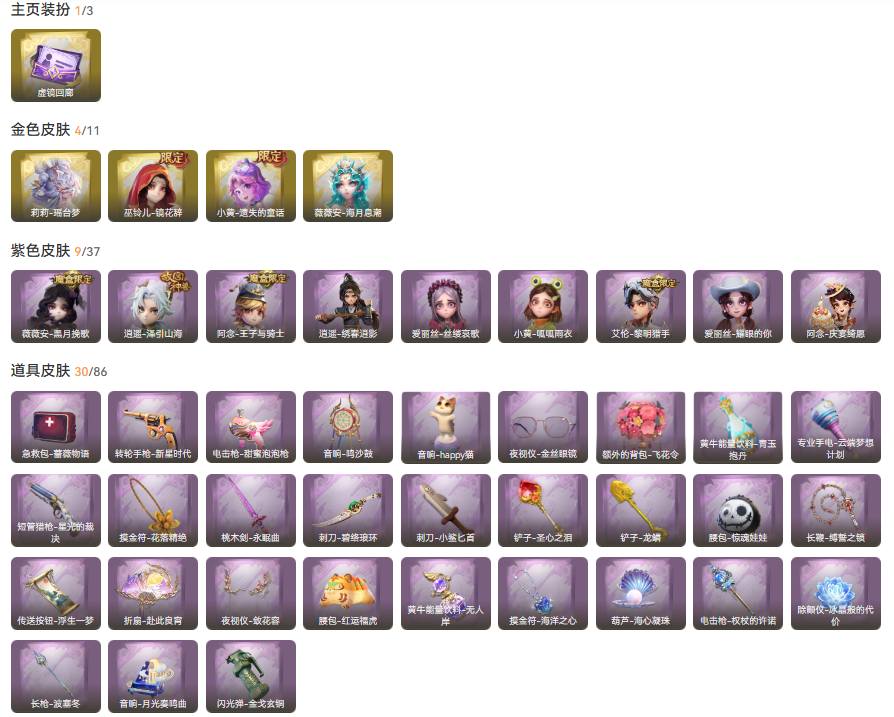Select the 虚镜回廊 homepage decoration card
Viewport: 894px width, 717px height.
[x=56, y=66]
